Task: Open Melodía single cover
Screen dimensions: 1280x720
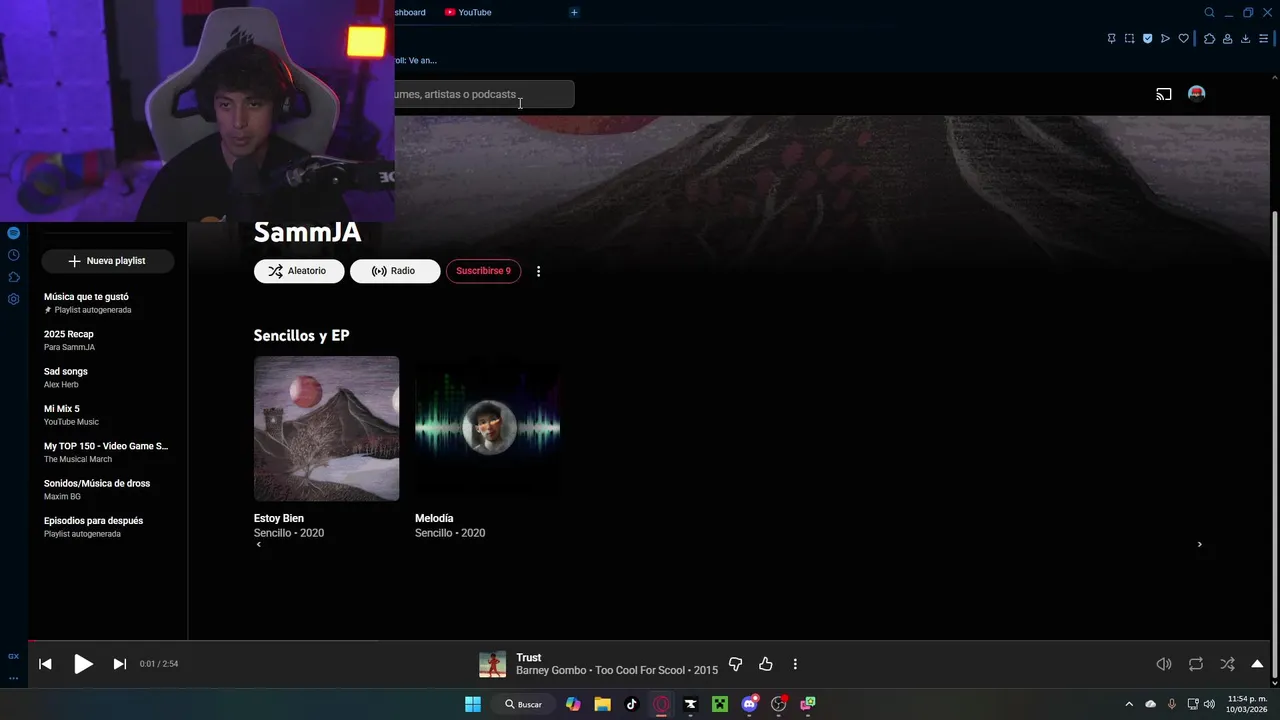Action: (x=487, y=428)
